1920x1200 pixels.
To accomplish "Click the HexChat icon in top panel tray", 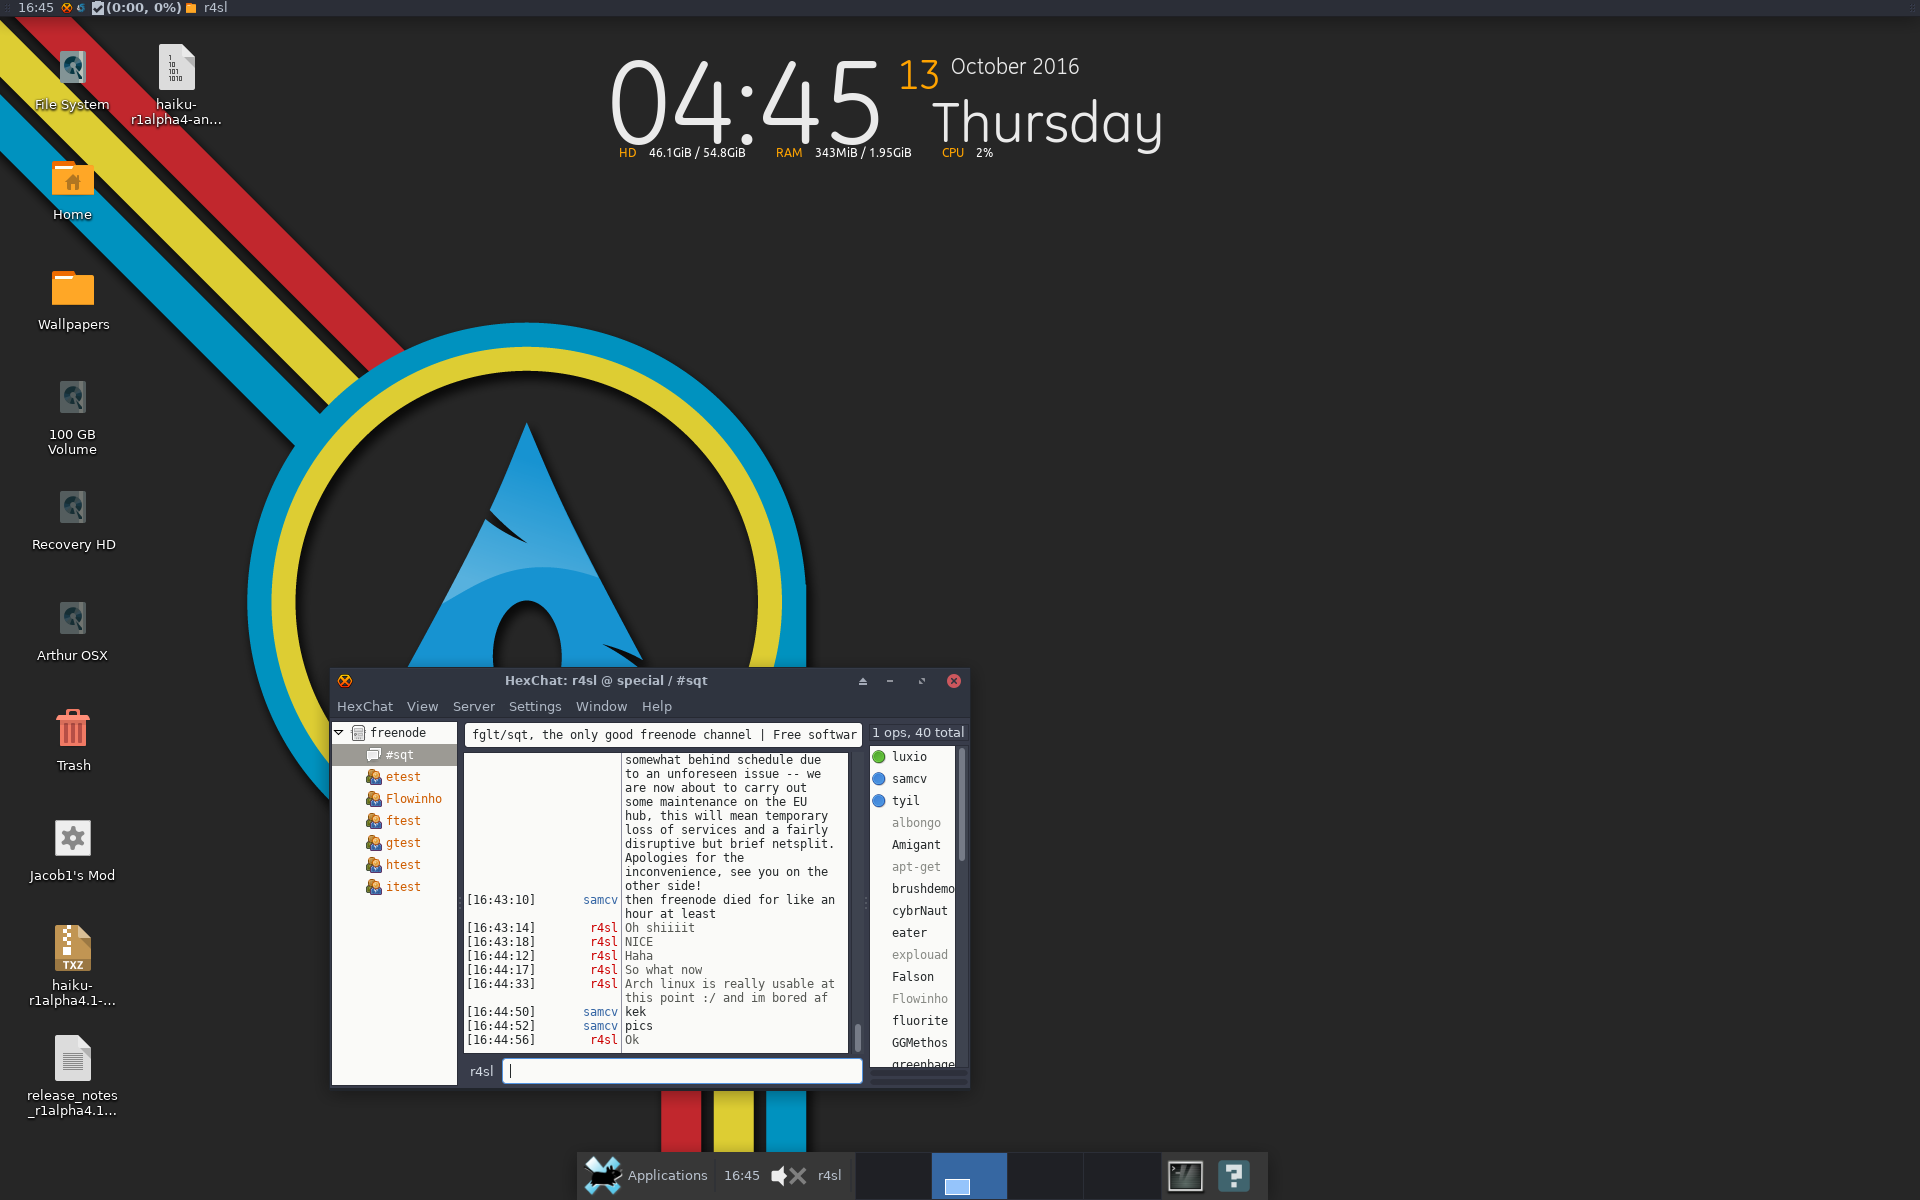I will tap(67, 8).
